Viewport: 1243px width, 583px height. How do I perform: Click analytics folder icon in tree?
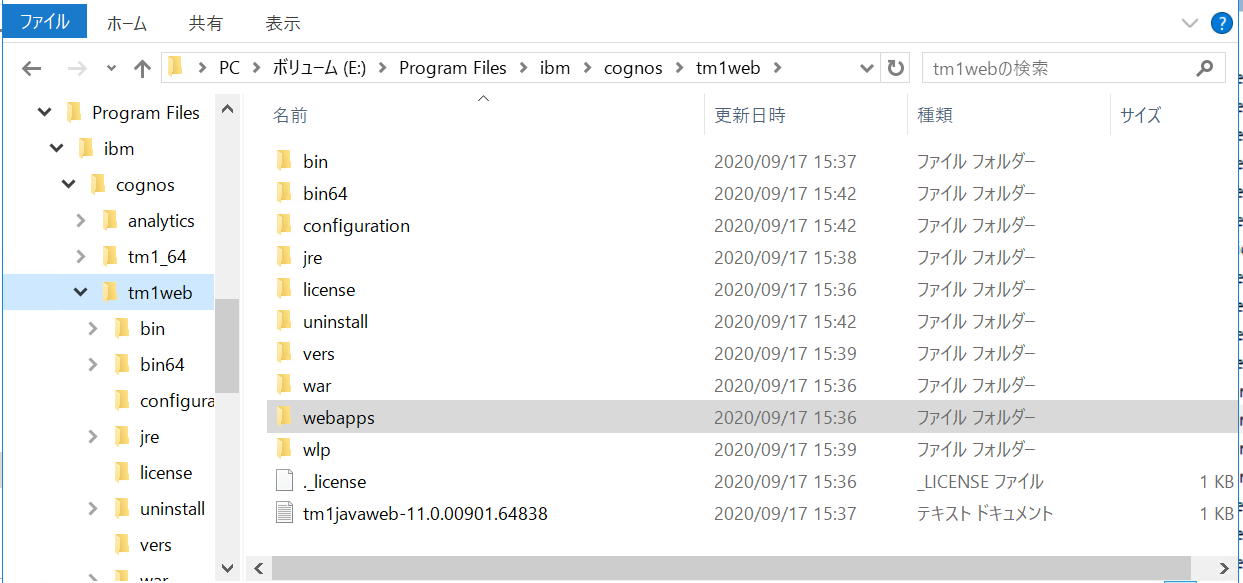tap(110, 221)
